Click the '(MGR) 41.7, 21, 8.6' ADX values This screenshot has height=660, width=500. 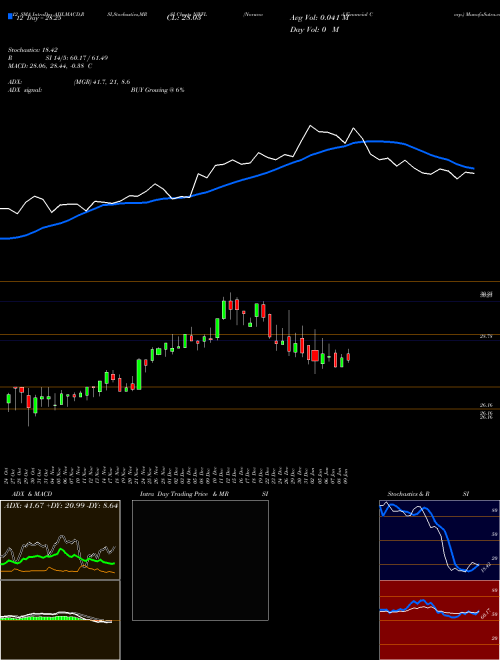click(101, 82)
